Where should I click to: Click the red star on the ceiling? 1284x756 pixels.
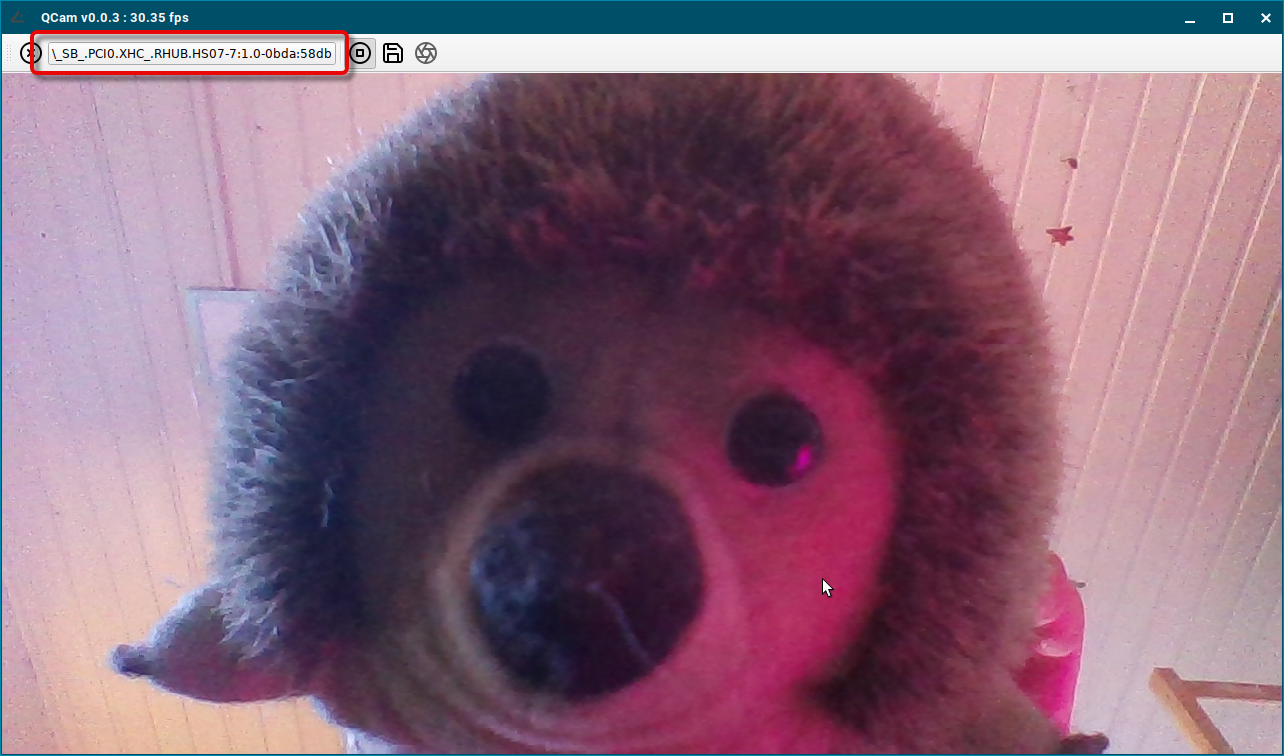(x=1059, y=236)
